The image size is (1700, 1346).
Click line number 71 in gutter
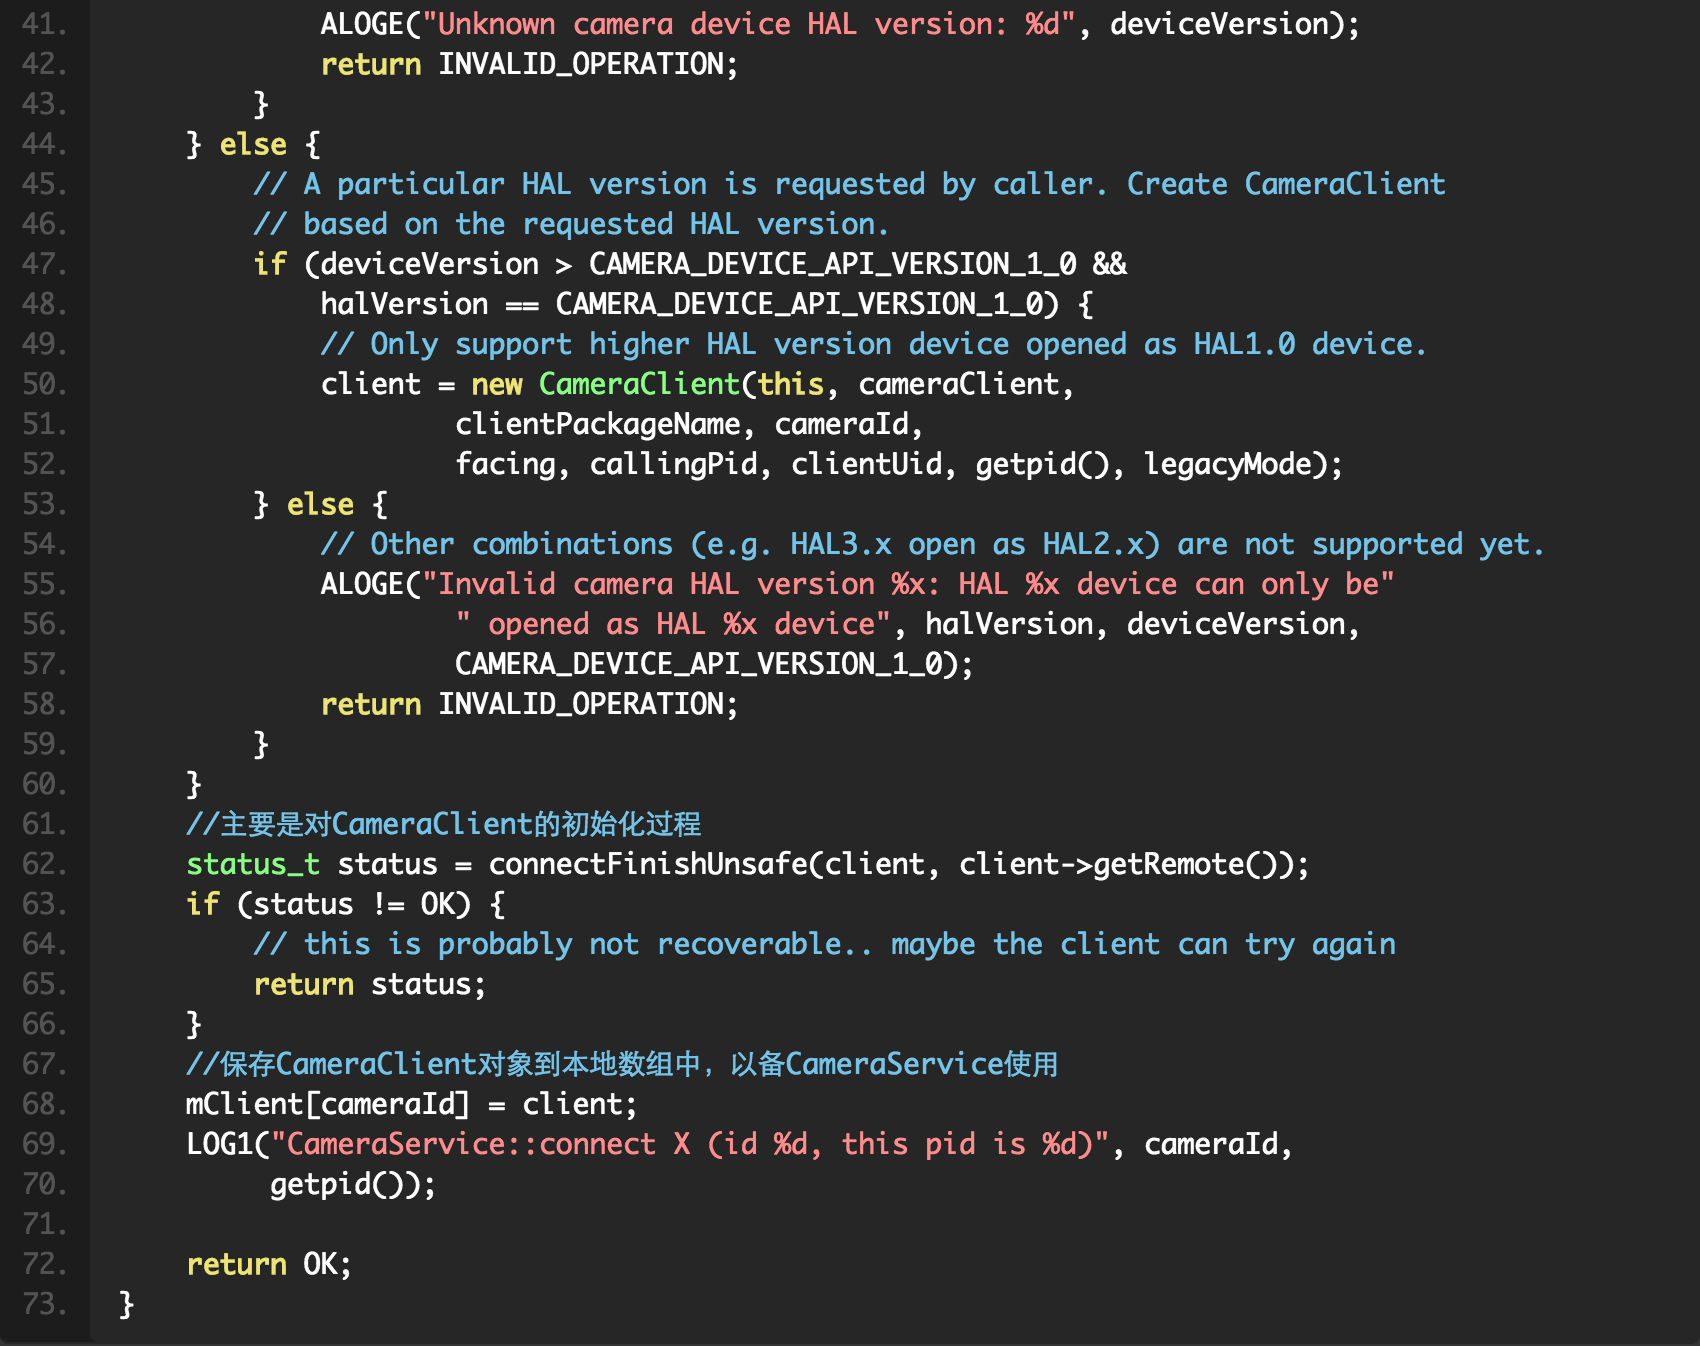pyautogui.click(x=45, y=1224)
